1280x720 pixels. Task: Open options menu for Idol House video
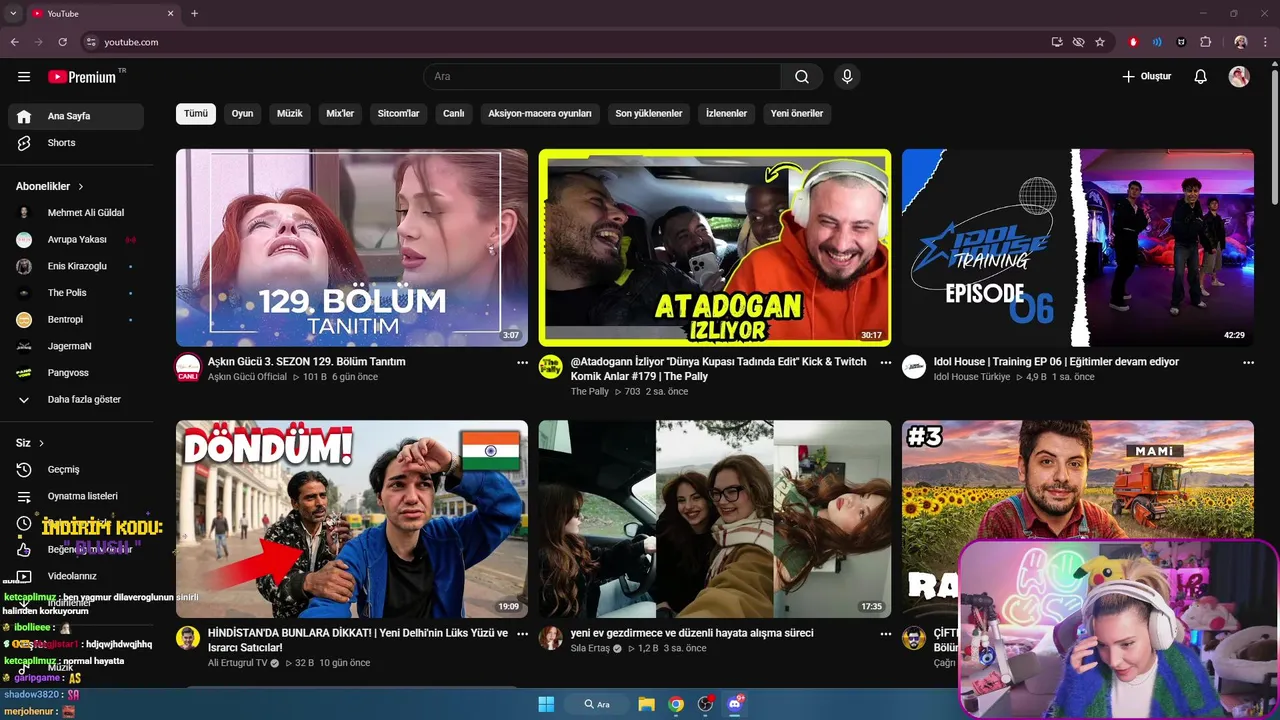(1248, 363)
